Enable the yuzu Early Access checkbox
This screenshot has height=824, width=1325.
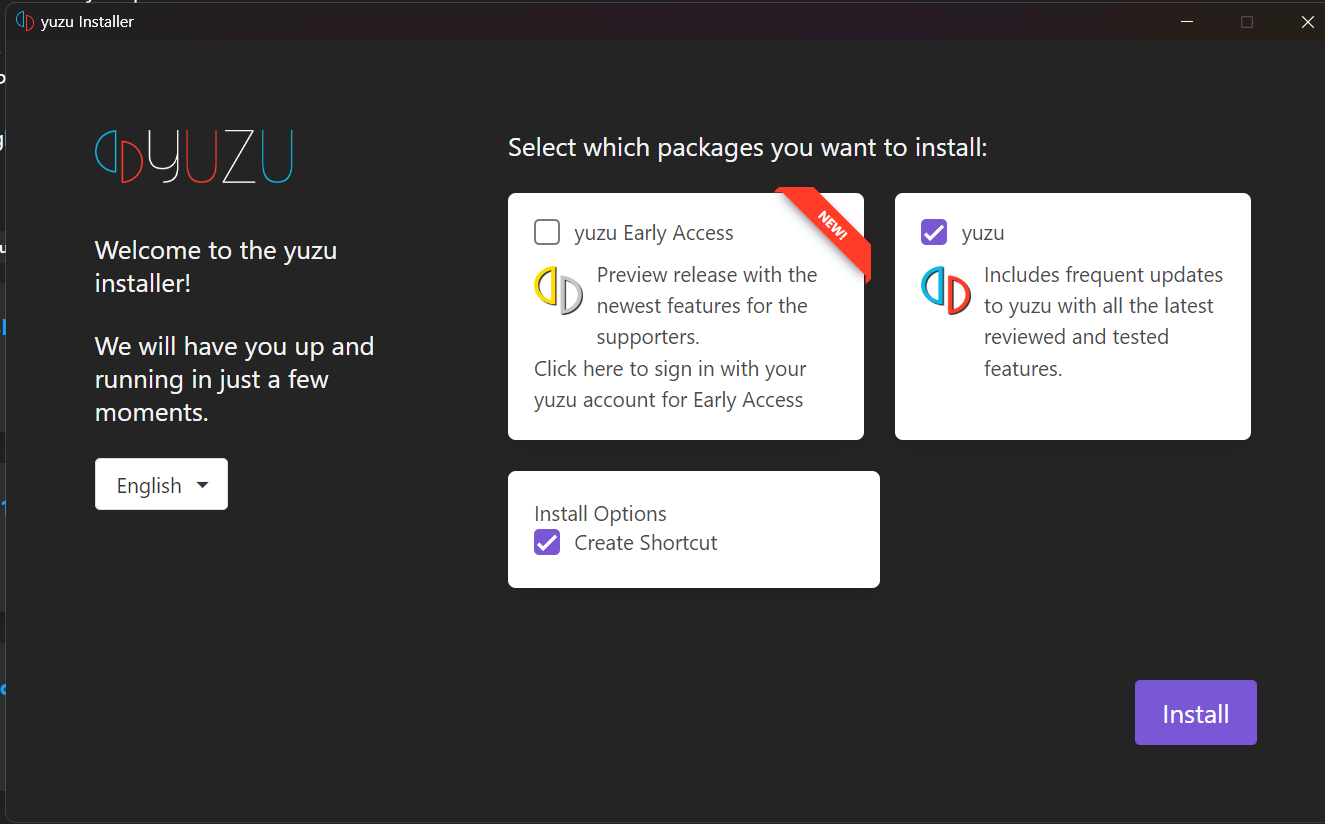coord(547,232)
